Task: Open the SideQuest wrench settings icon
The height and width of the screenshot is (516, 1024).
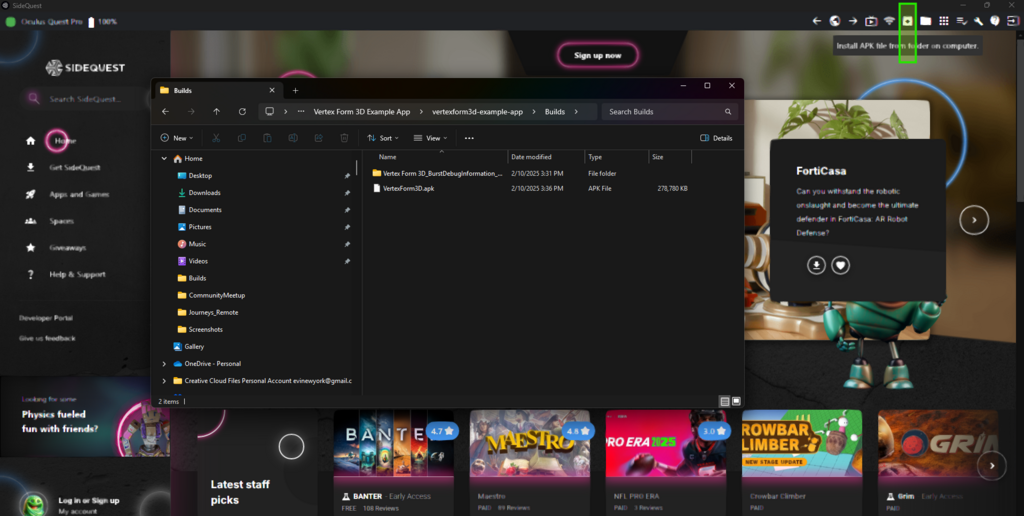Action: pyautogui.click(x=979, y=21)
